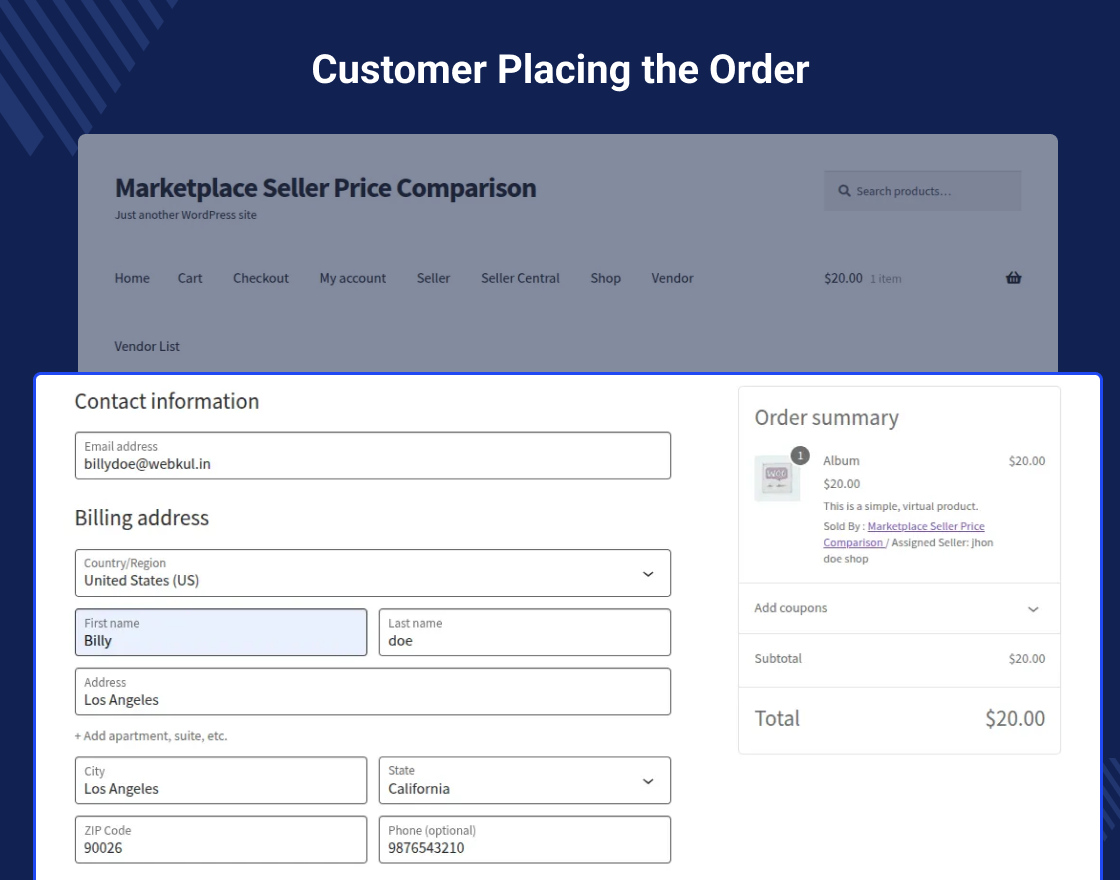Open the Country/Region dropdown
The width and height of the screenshot is (1120, 880).
pos(373,573)
